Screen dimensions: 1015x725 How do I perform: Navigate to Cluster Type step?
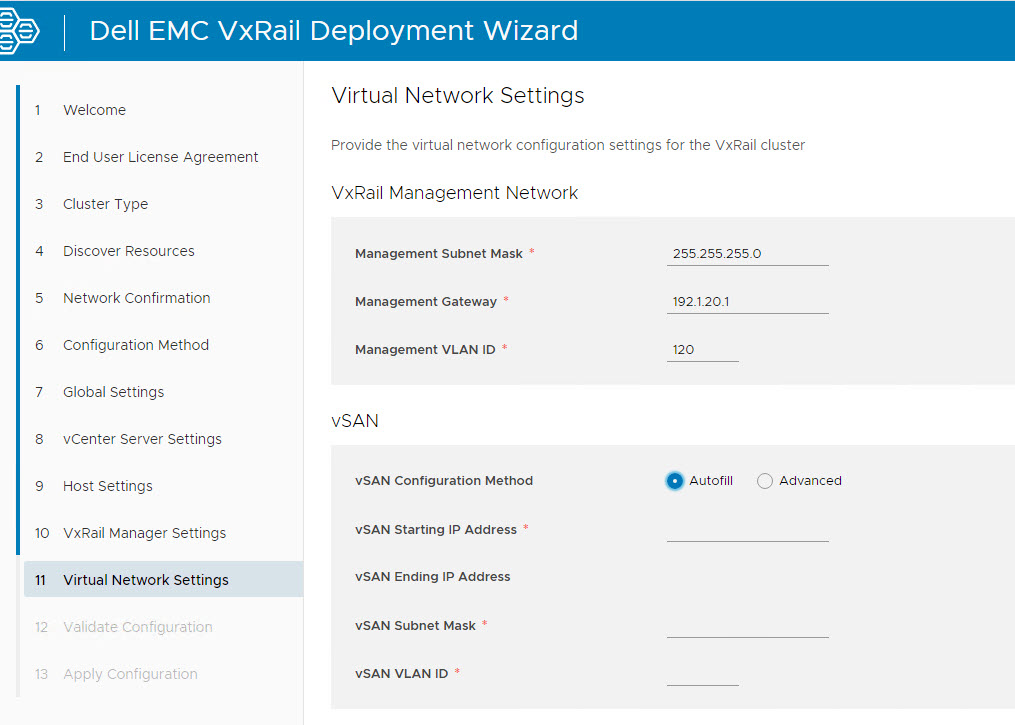105,204
